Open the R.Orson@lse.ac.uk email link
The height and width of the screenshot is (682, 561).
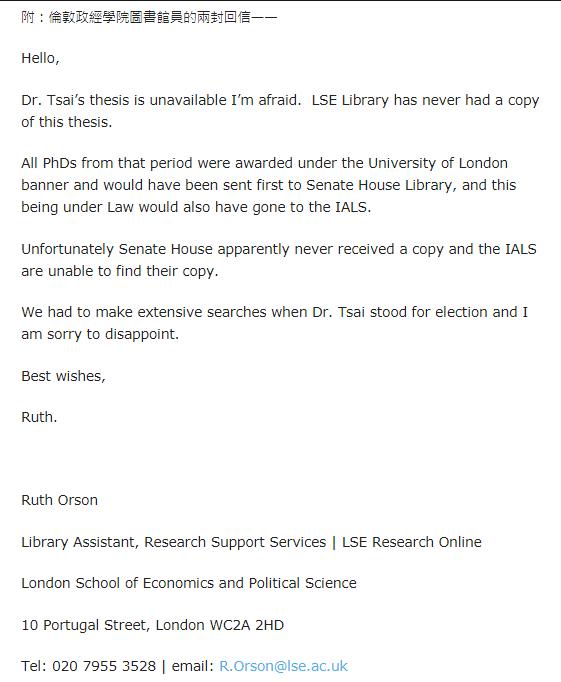[283, 666]
